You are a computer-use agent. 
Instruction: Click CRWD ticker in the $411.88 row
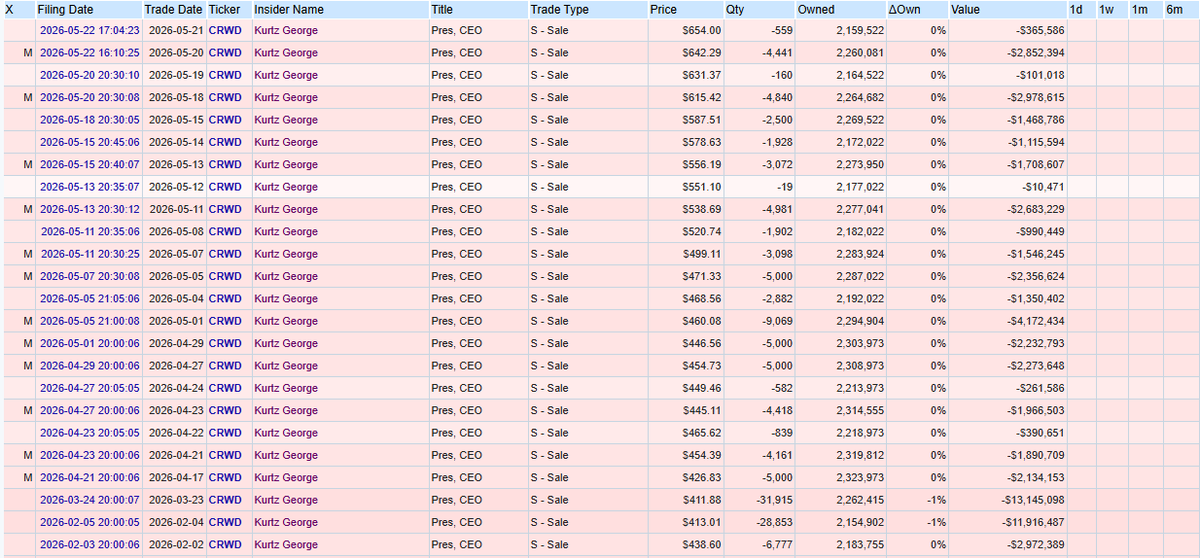225,501
